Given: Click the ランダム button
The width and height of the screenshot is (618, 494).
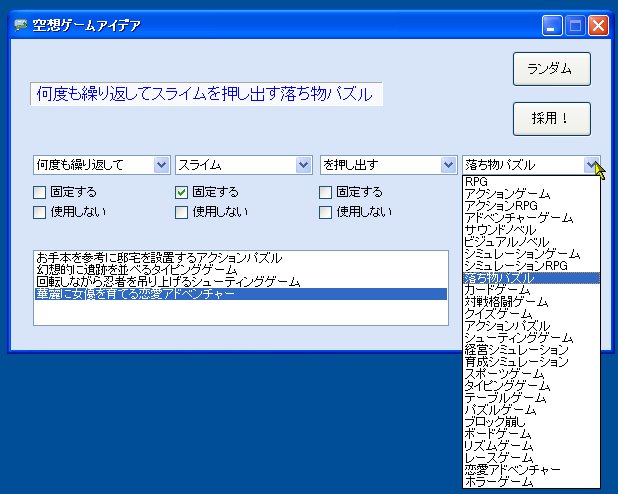Looking at the screenshot, I should click(x=552, y=69).
